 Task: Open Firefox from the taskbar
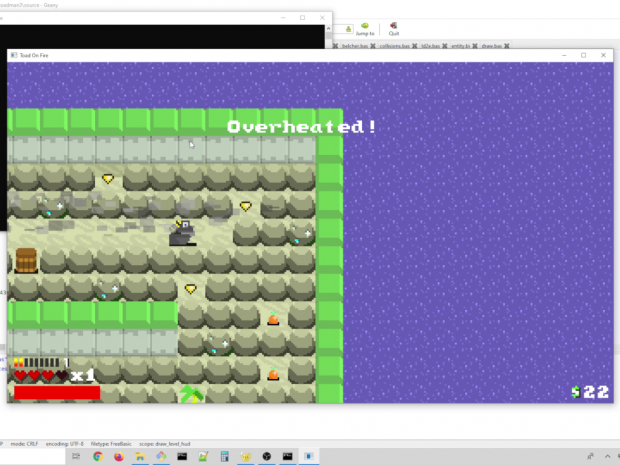click(x=119, y=456)
